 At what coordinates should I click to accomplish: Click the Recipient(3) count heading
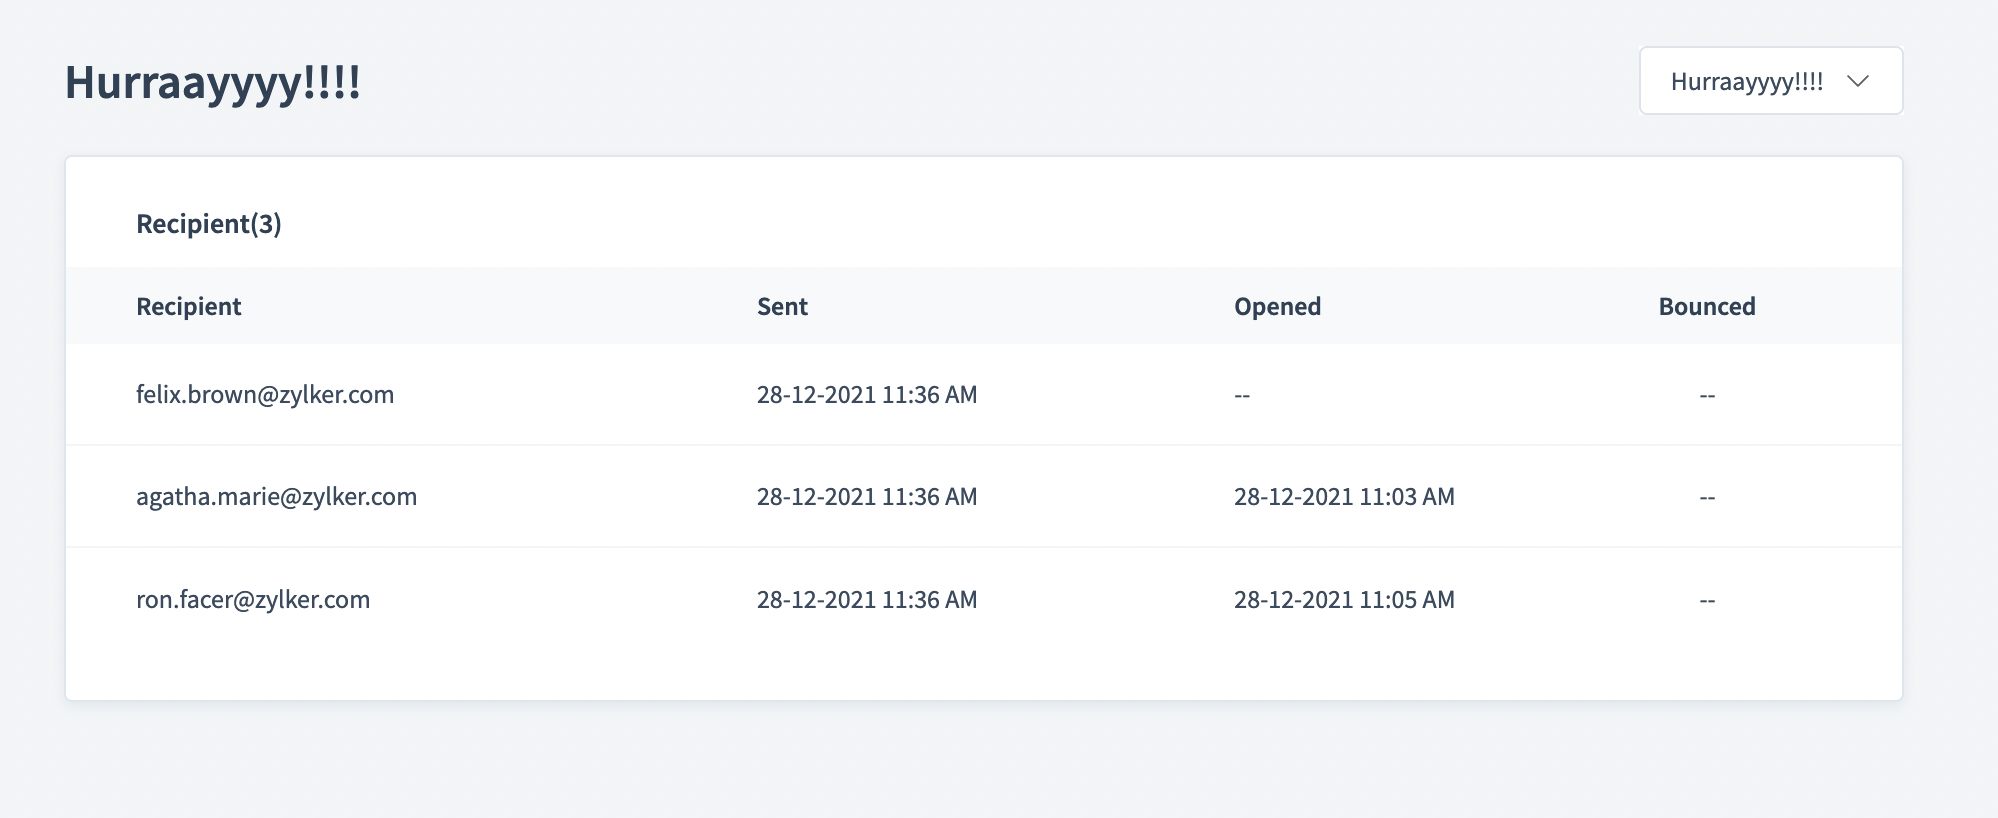tap(209, 224)
